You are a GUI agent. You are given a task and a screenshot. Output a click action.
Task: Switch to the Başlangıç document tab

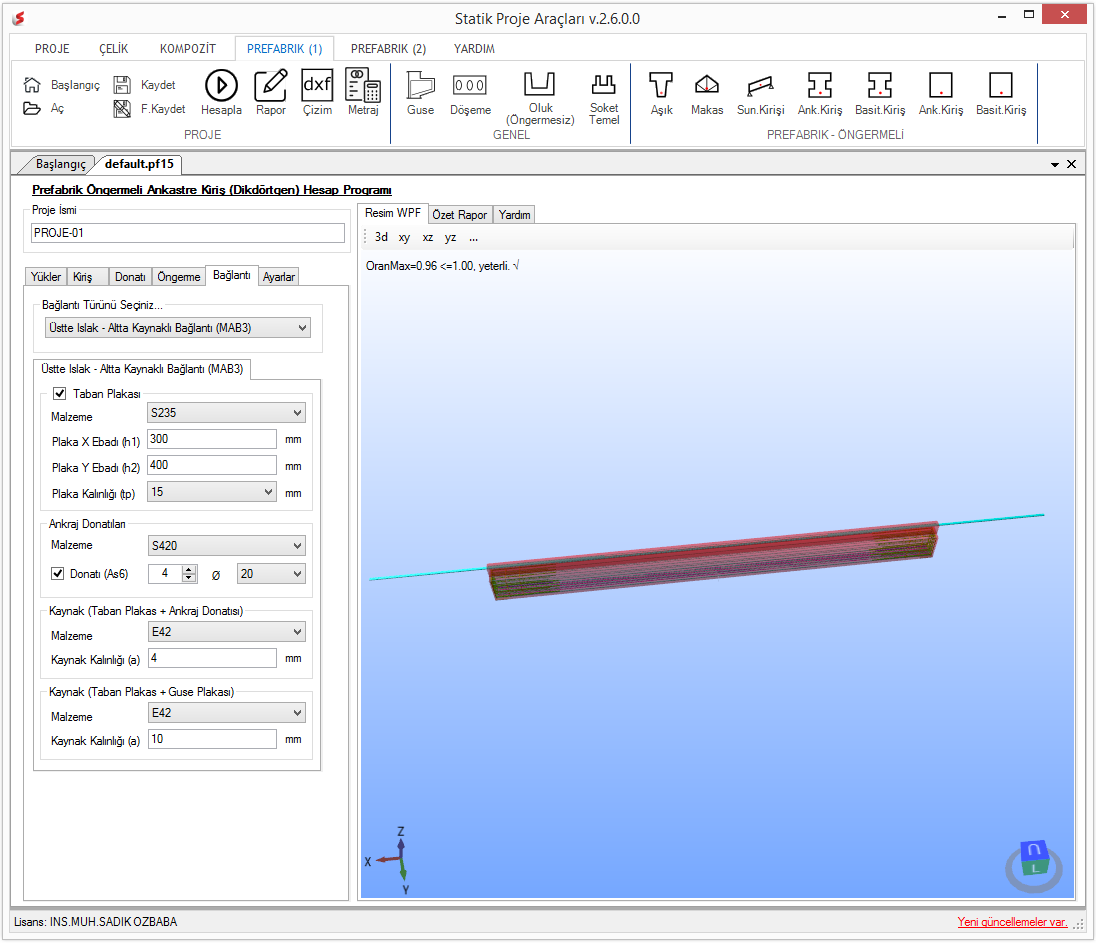[60, 164]
